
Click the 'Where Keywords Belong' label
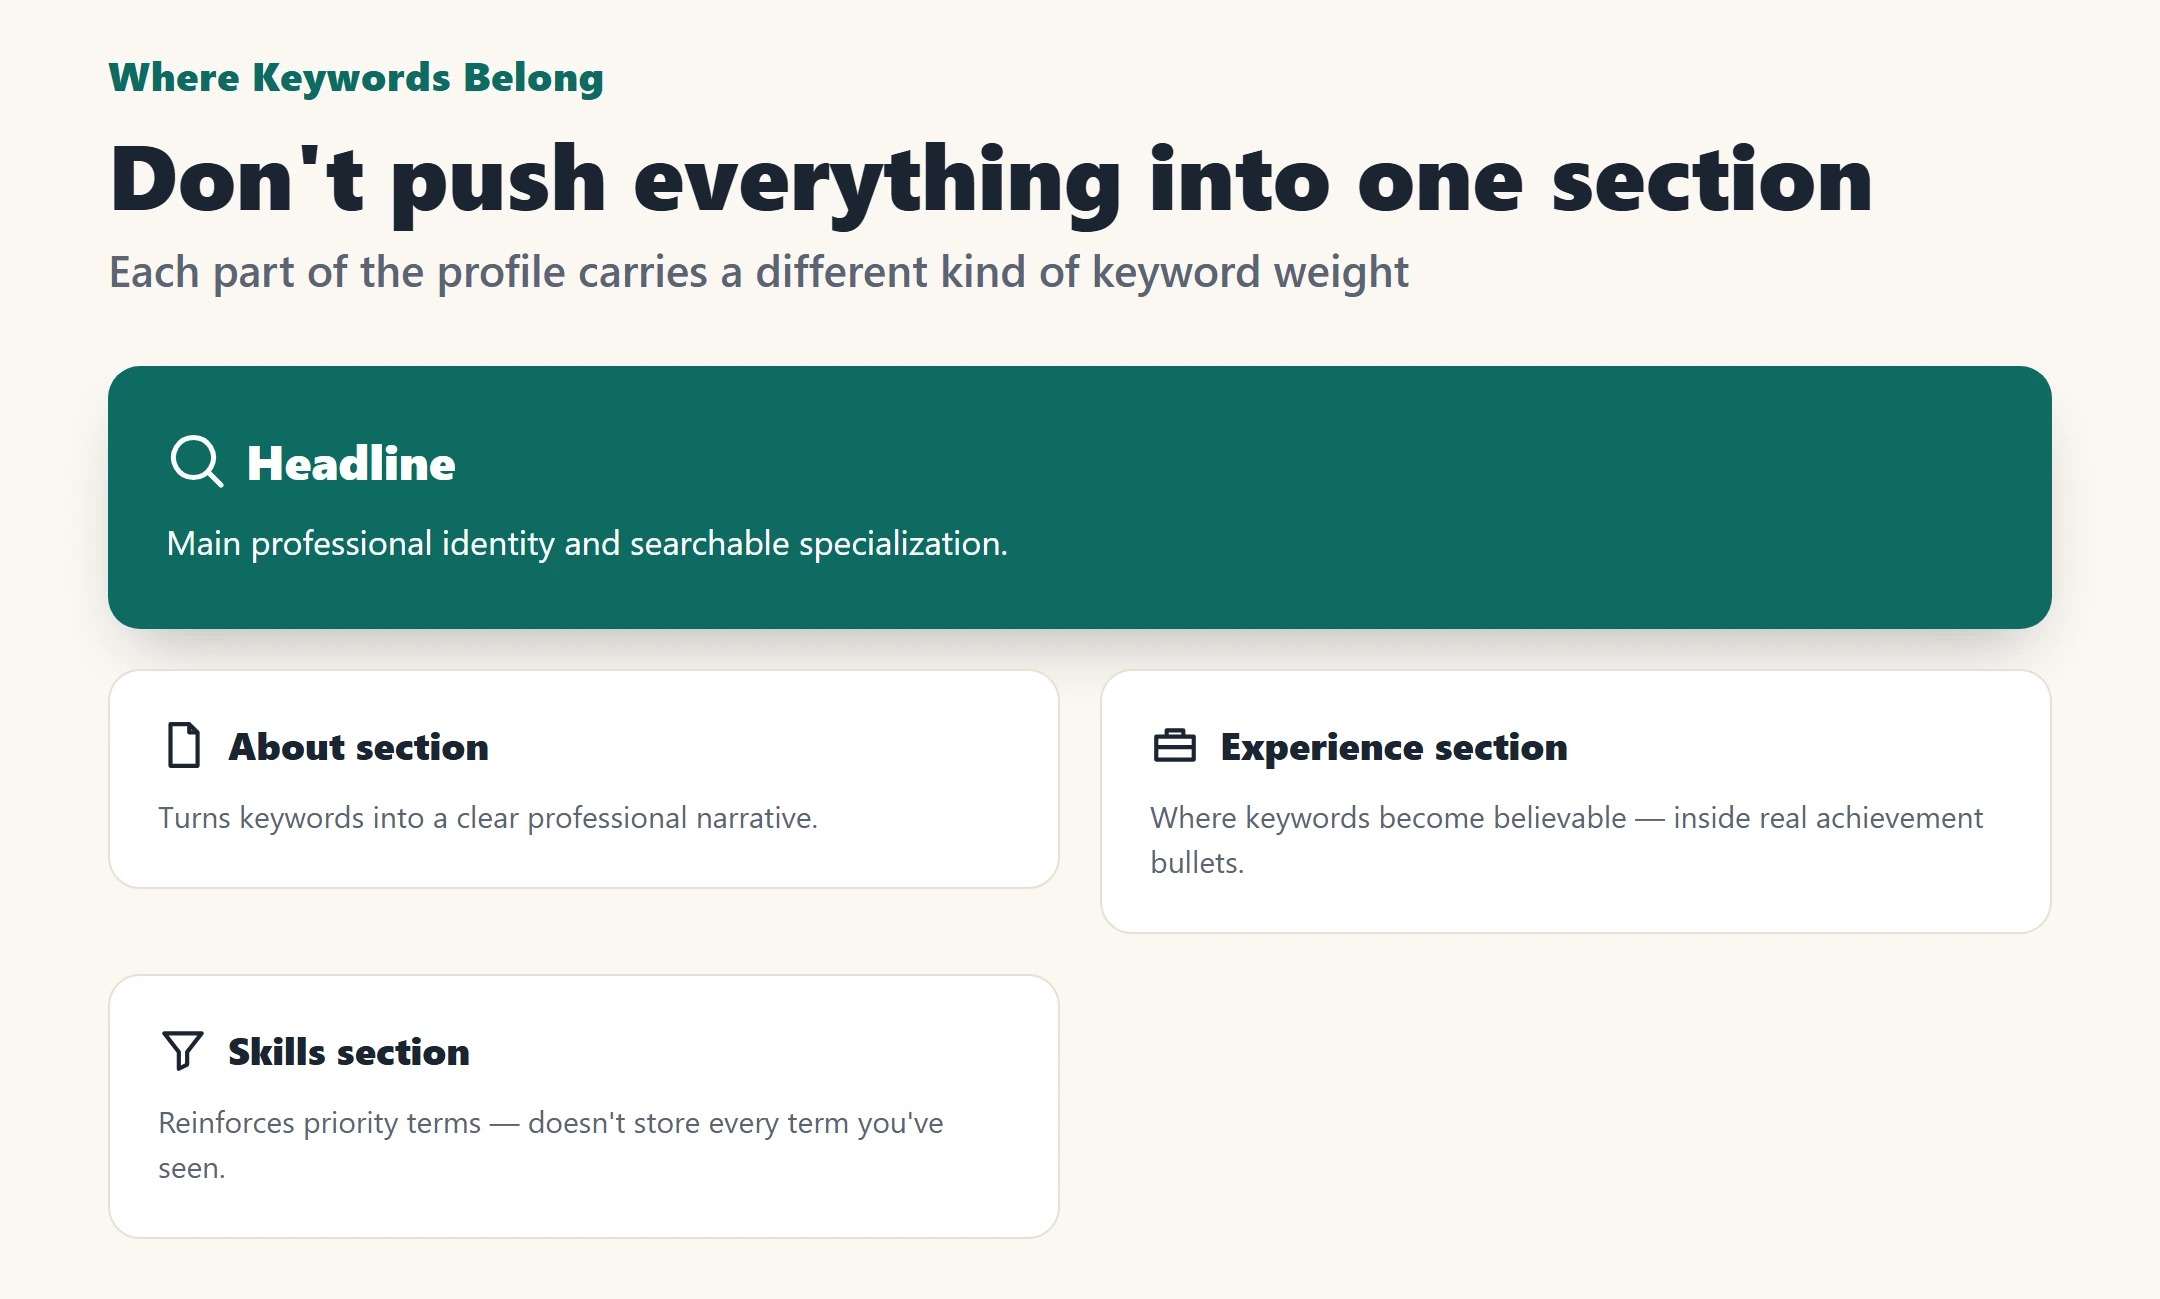click(x=356, y=77)
